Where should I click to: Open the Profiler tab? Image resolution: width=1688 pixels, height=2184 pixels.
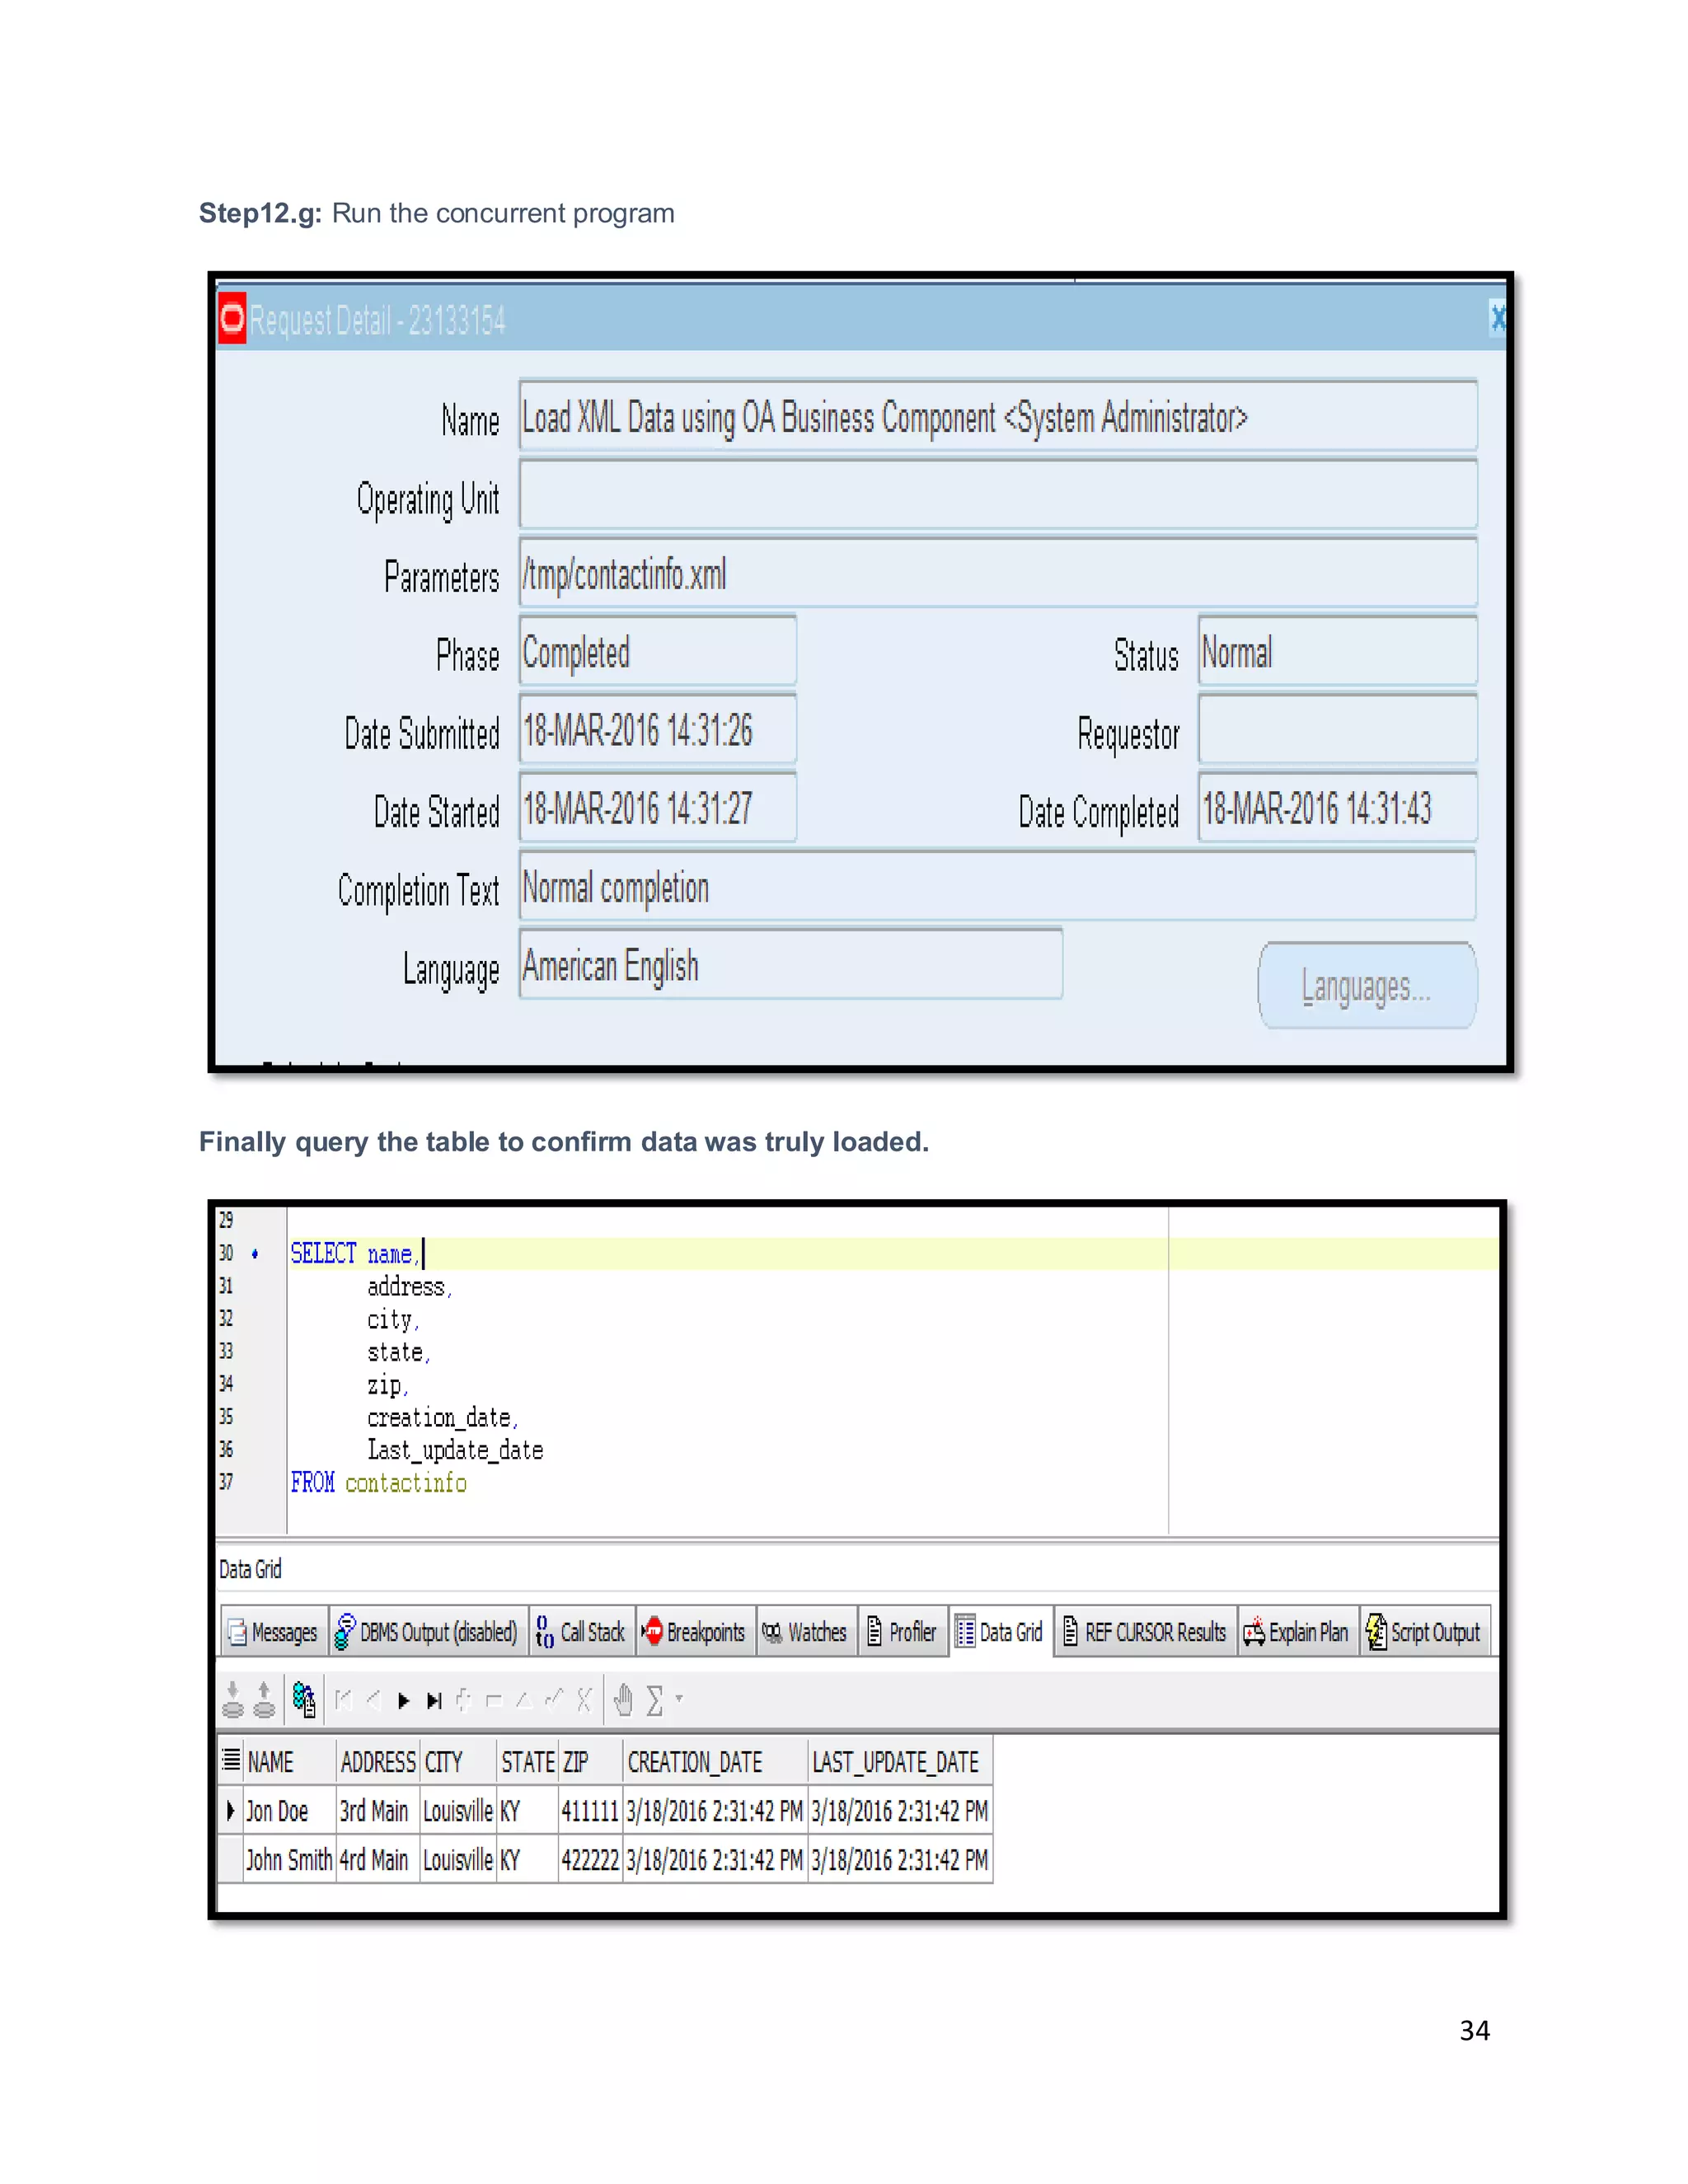click(x=903, y=1632)
